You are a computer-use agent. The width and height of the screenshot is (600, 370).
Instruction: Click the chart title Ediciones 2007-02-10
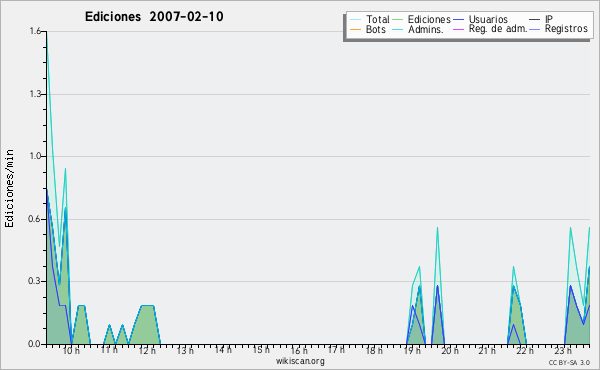click(154, 17)
